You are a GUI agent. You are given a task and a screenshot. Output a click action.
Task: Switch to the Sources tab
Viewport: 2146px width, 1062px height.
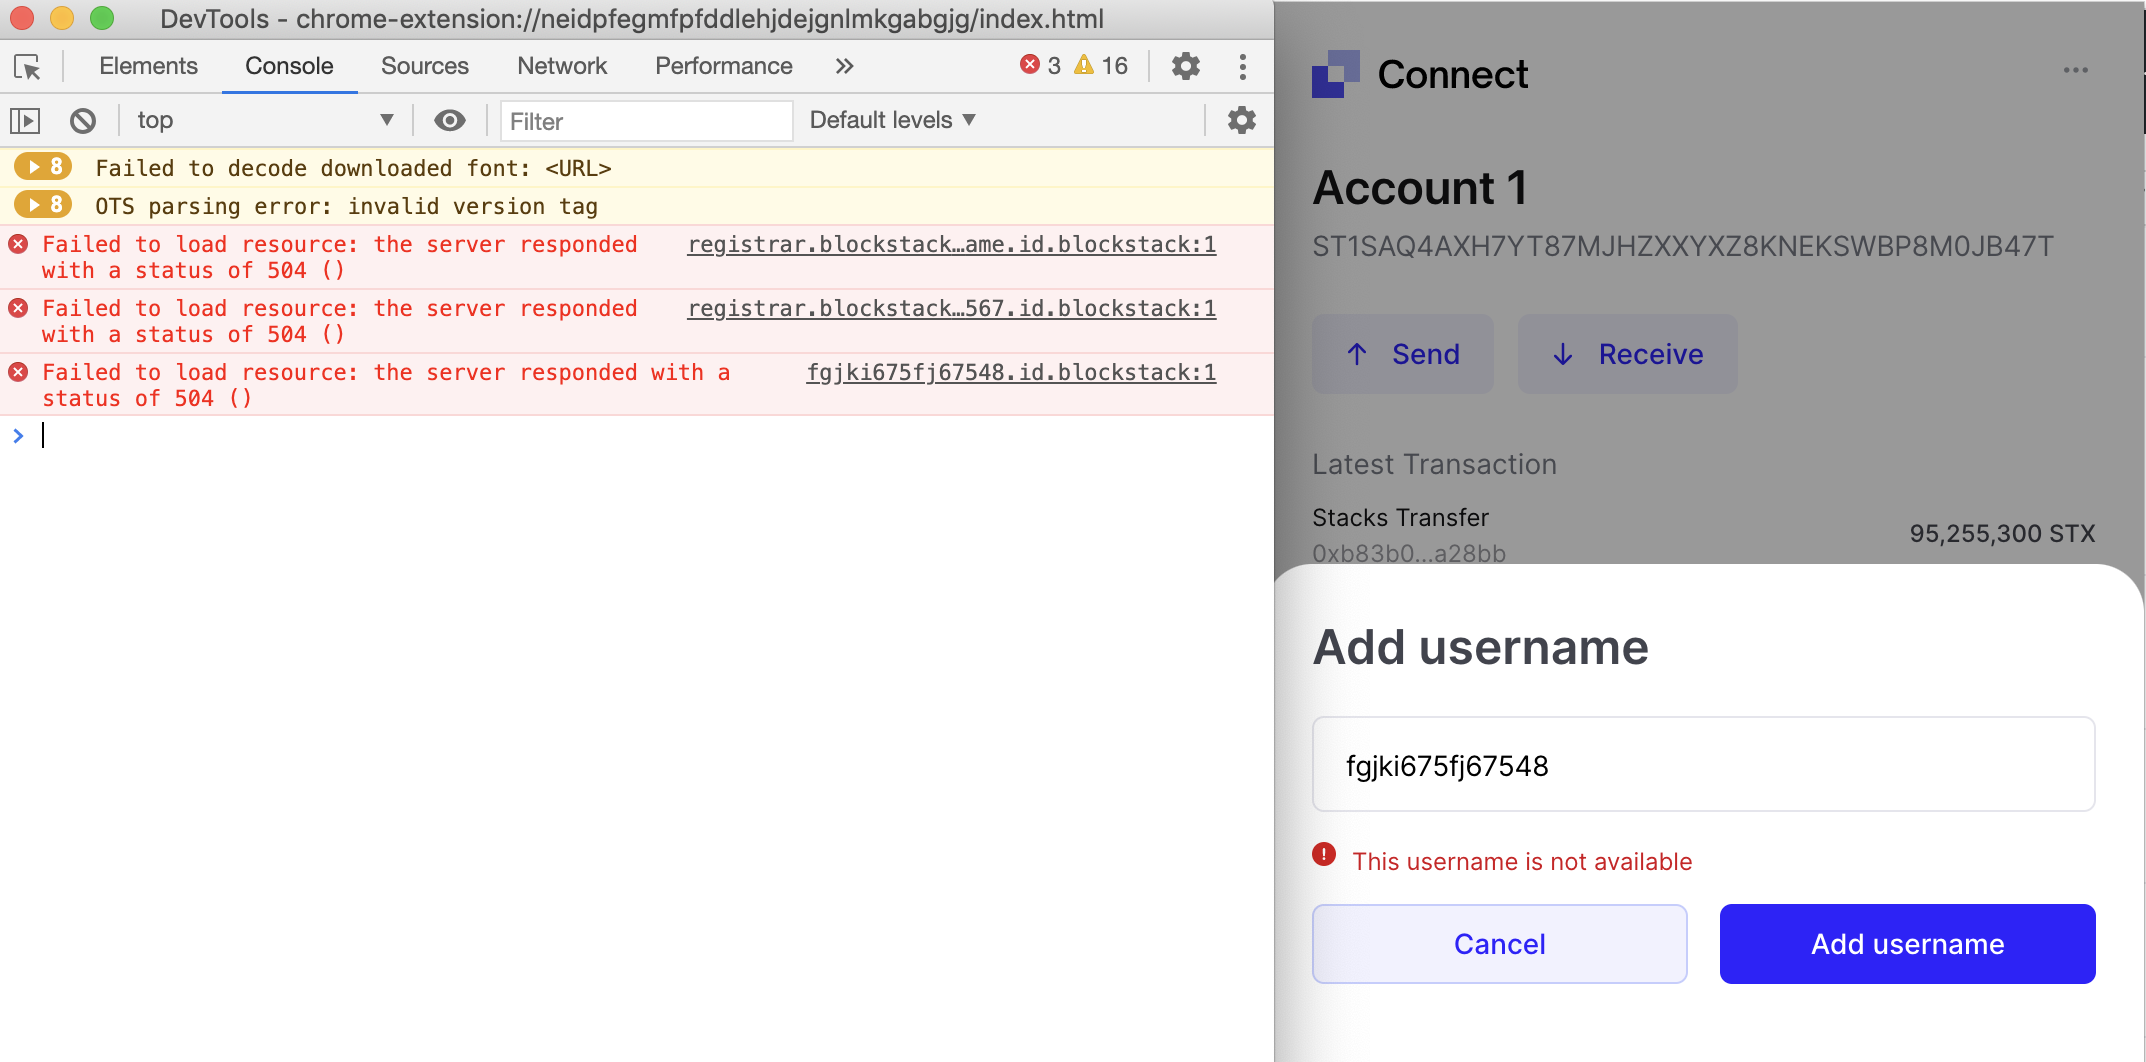[x=424, y=66]
